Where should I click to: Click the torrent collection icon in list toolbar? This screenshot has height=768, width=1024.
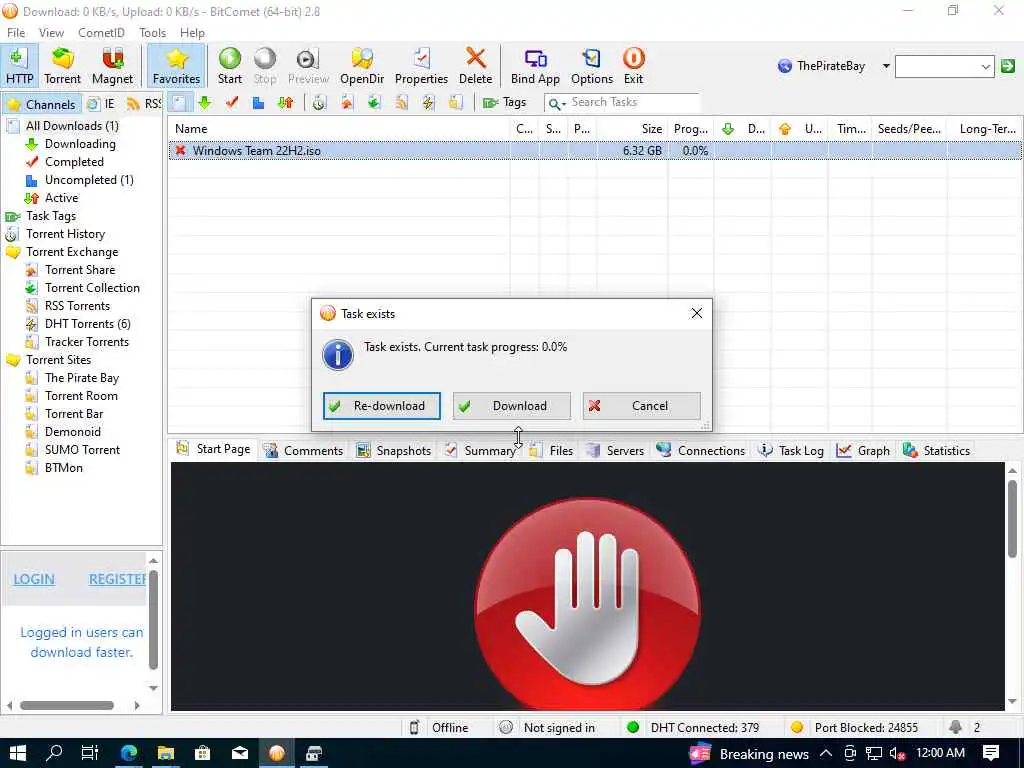point(374,103)
